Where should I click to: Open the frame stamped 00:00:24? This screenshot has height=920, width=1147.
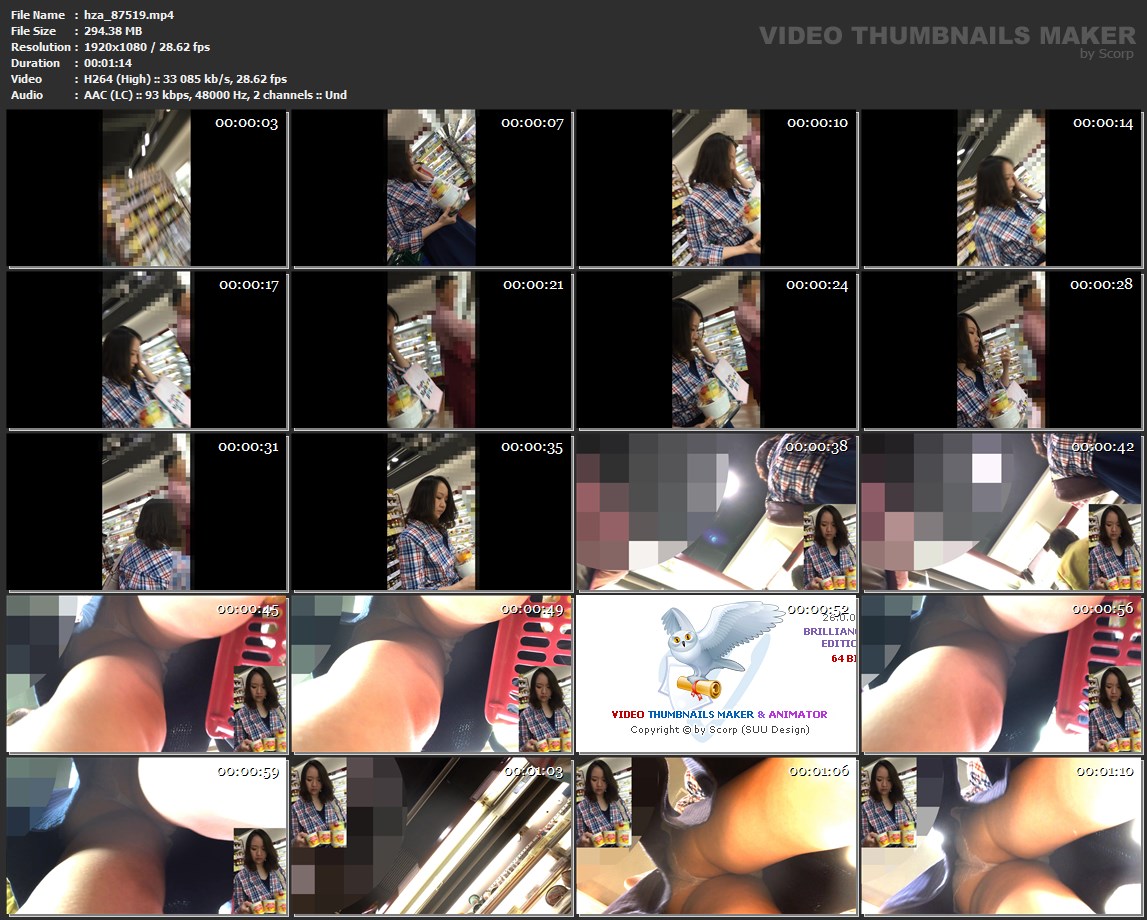pyautogui.click(x=717, y=350)
